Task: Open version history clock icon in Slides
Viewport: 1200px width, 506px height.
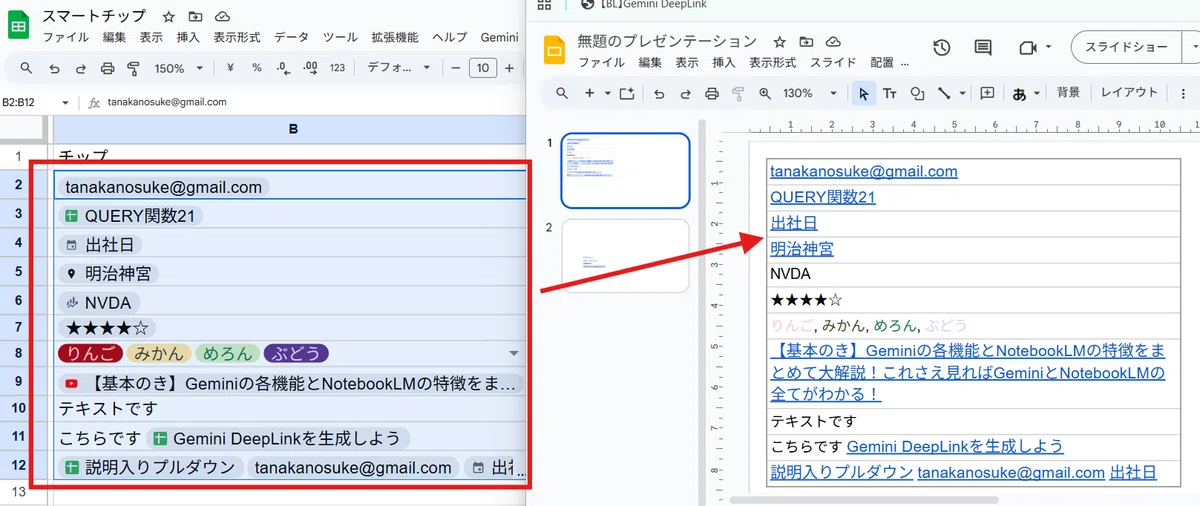Action: point(941,48)
